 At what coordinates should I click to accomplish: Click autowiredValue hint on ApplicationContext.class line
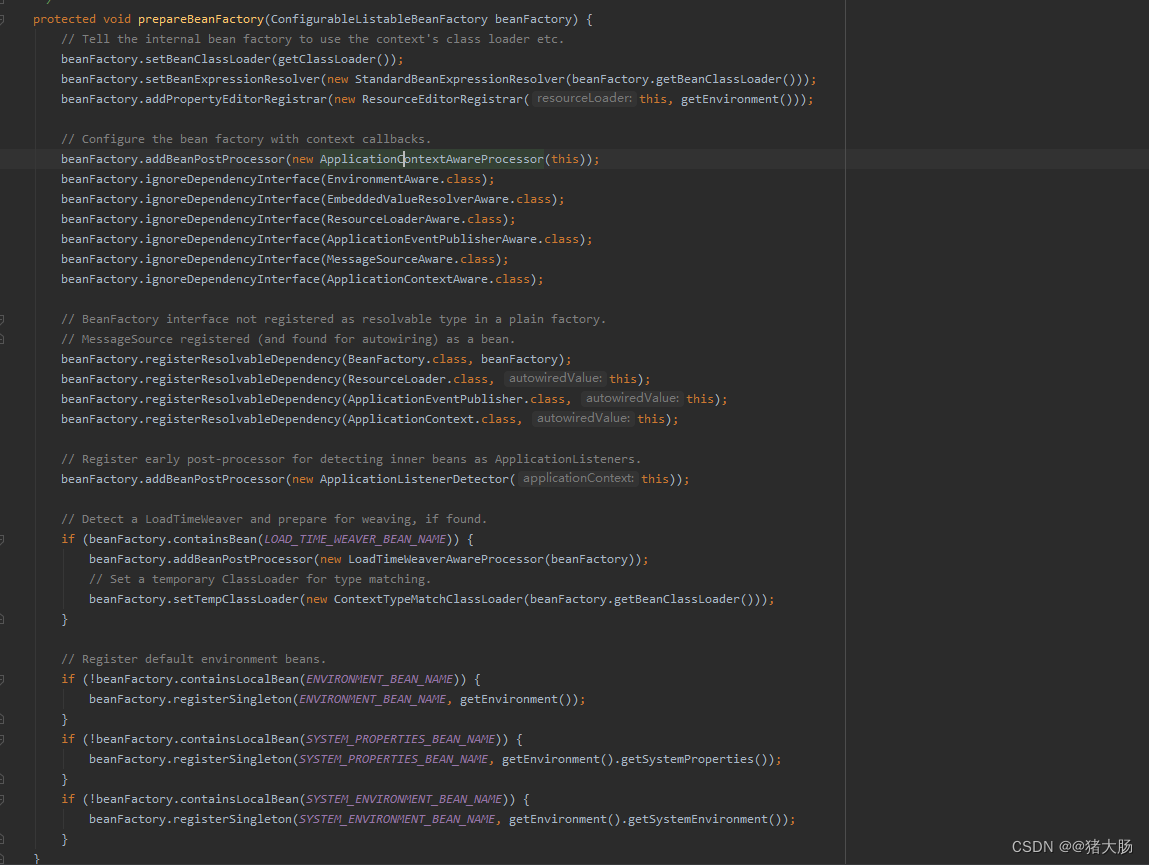tap(583, 418)
